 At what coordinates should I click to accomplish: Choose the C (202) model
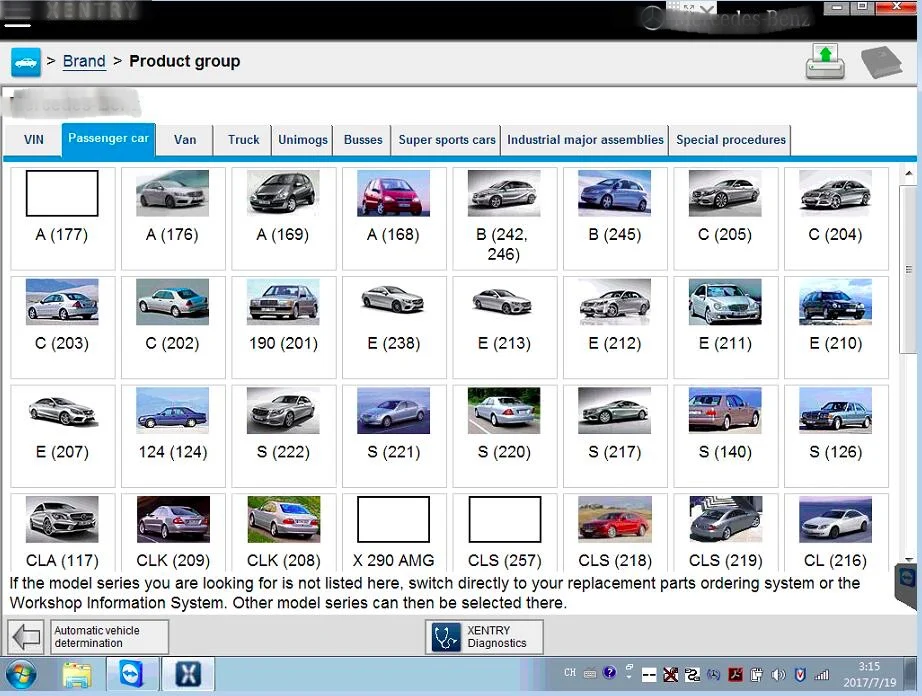point(173,327)
